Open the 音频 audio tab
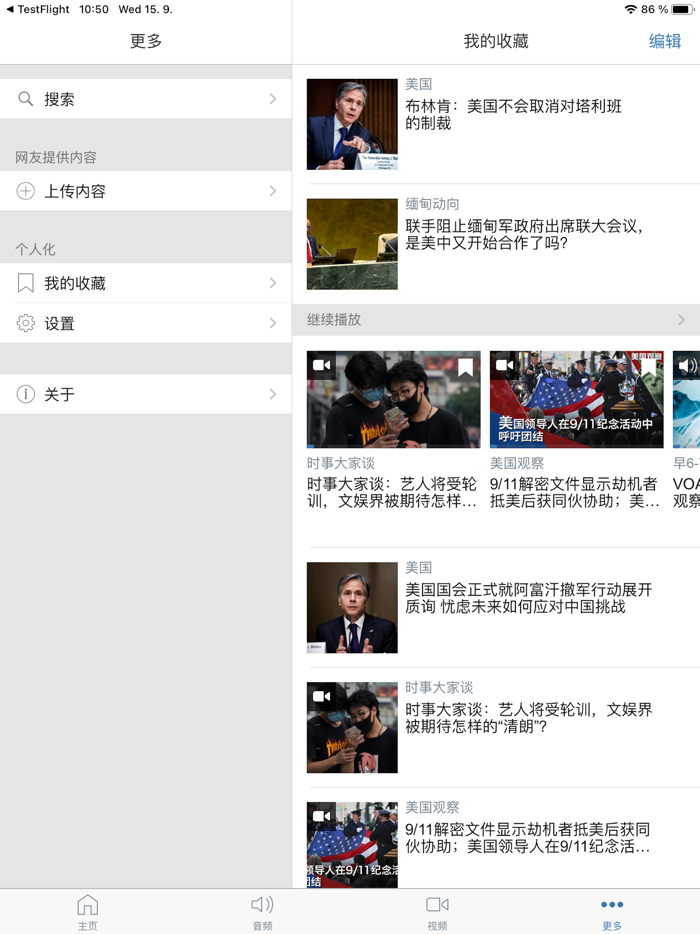This screenshot has width=700, height=934. tap(262, 912)
